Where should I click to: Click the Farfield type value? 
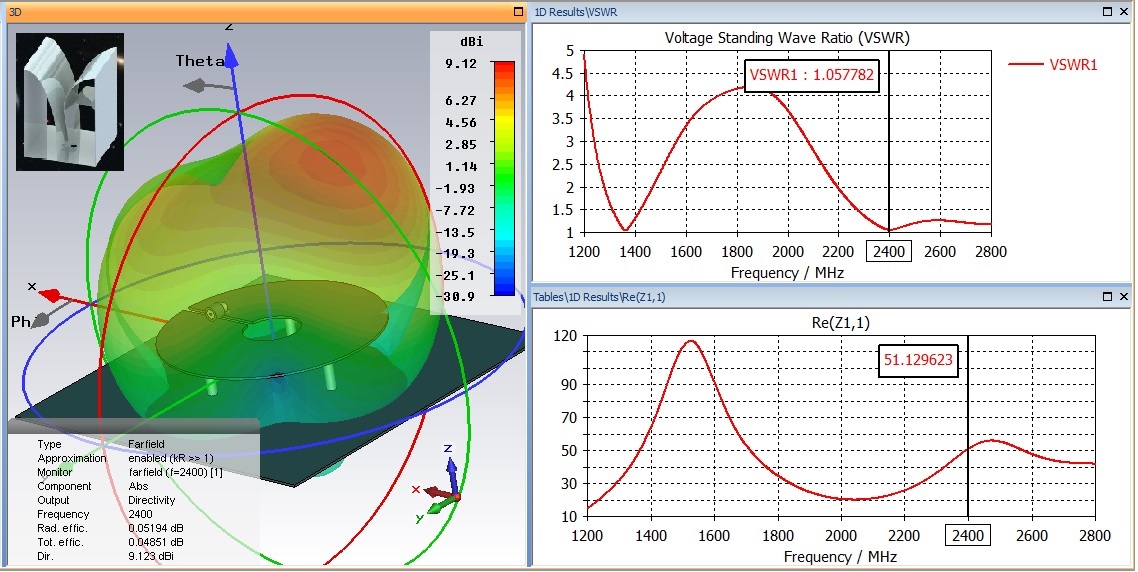pyautogui.click(x=147, y=444)
